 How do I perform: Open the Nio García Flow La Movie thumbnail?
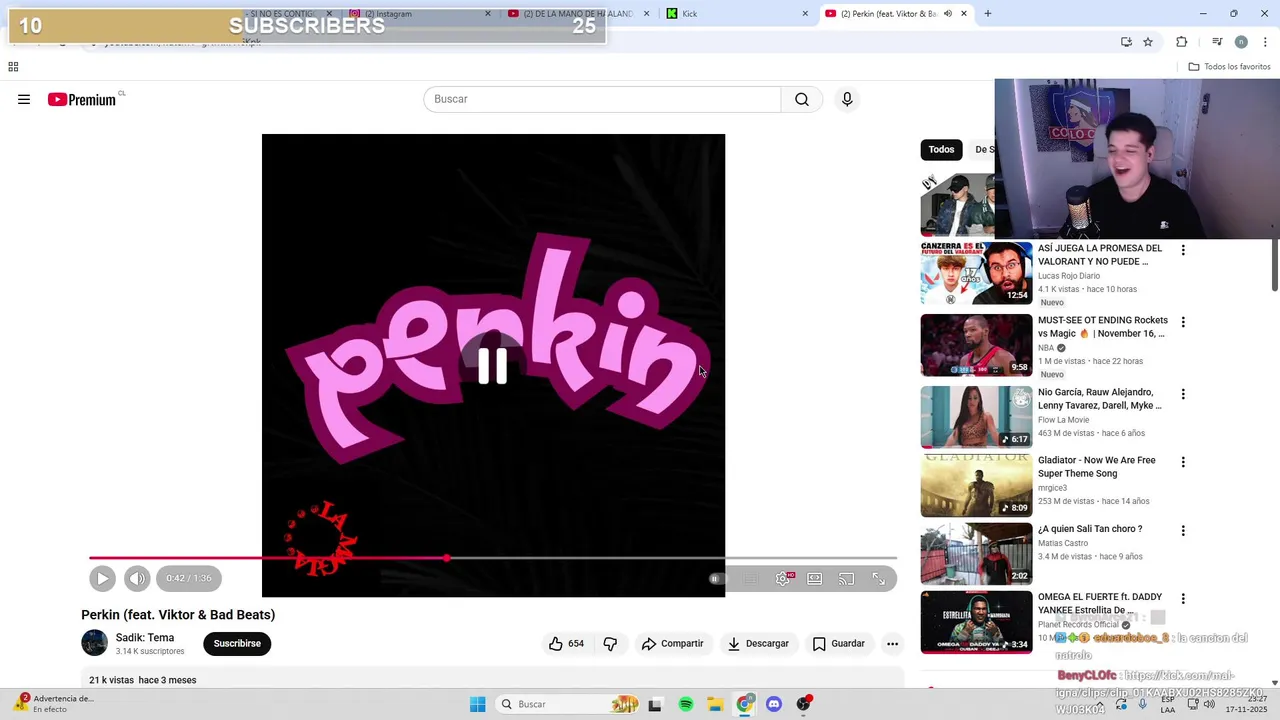976,417
